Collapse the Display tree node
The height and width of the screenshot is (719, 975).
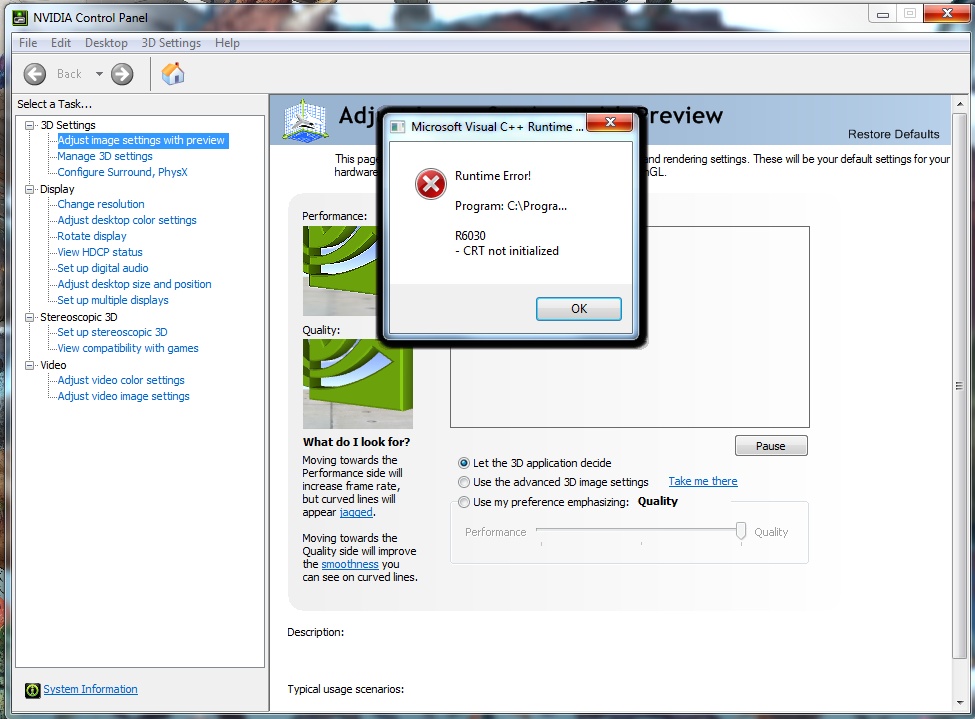click(x=29, y=189)
